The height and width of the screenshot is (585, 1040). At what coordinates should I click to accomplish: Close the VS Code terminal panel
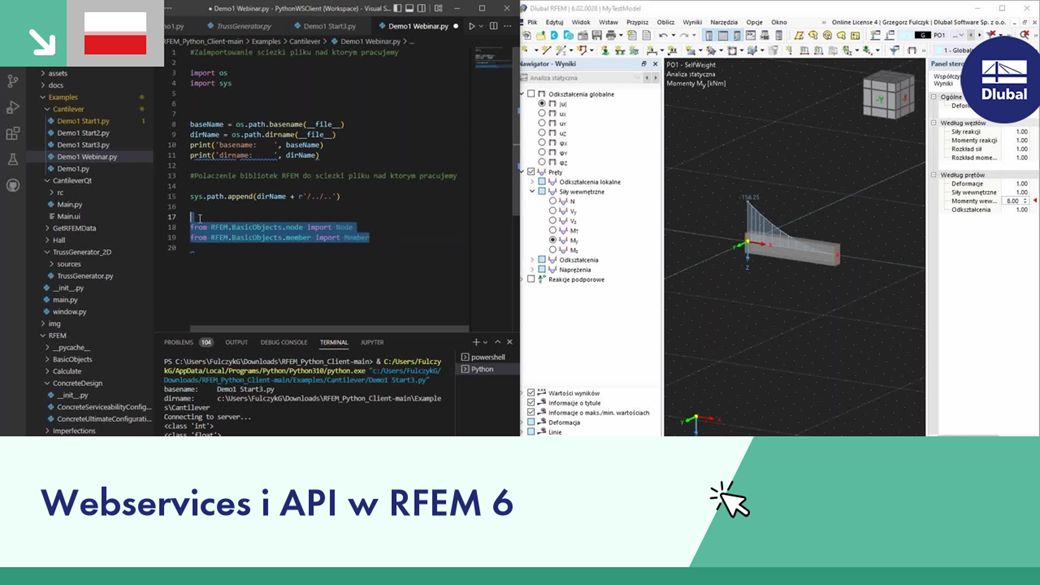click(x=509, y=342)
